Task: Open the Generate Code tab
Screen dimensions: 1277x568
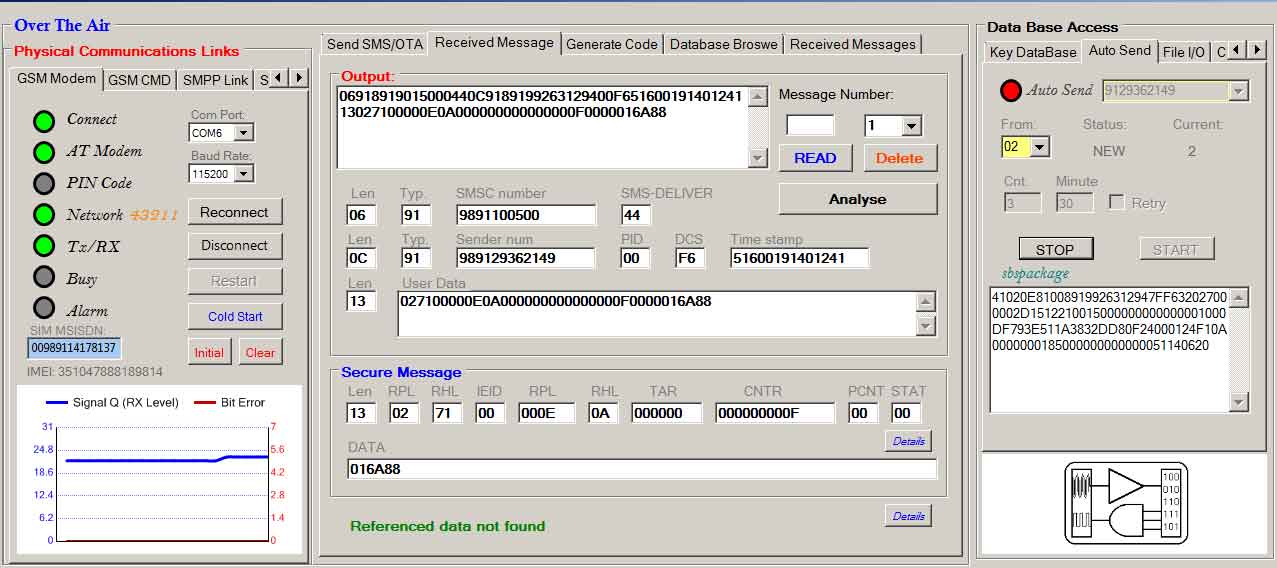Action: 612,44
